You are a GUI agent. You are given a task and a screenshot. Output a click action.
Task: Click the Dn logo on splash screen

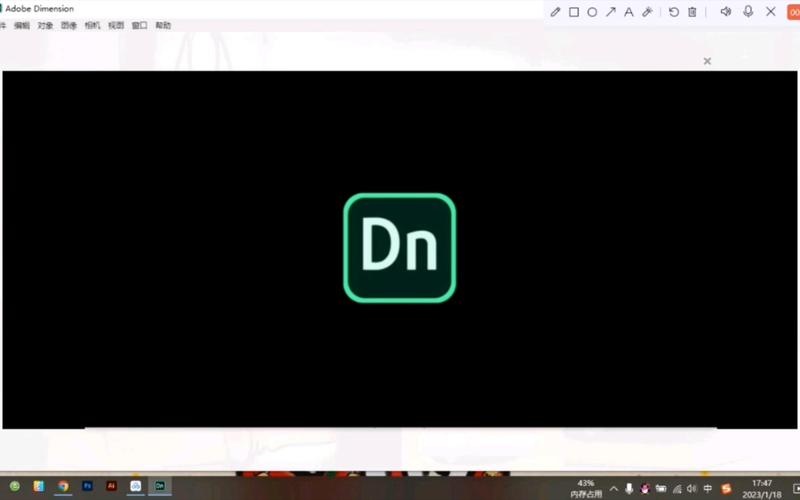pyautogui.click(x=399, y=248)
